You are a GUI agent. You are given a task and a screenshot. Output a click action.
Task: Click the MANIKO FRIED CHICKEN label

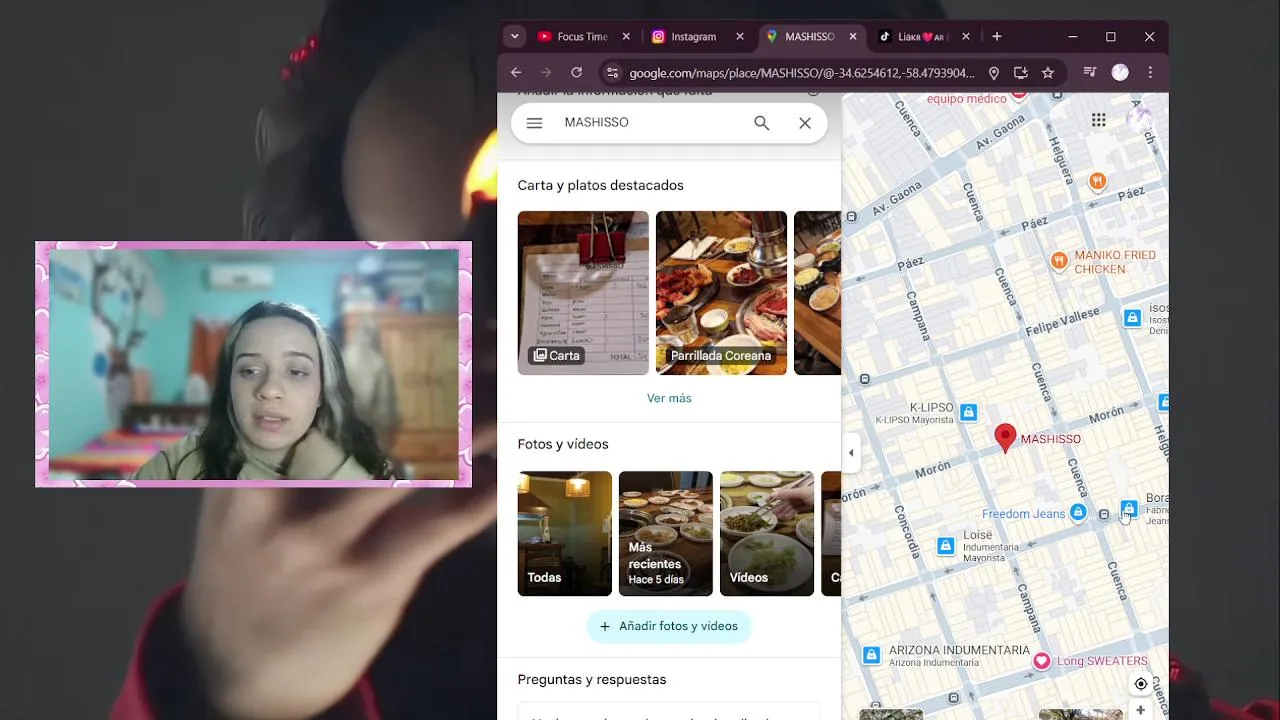1115,262
